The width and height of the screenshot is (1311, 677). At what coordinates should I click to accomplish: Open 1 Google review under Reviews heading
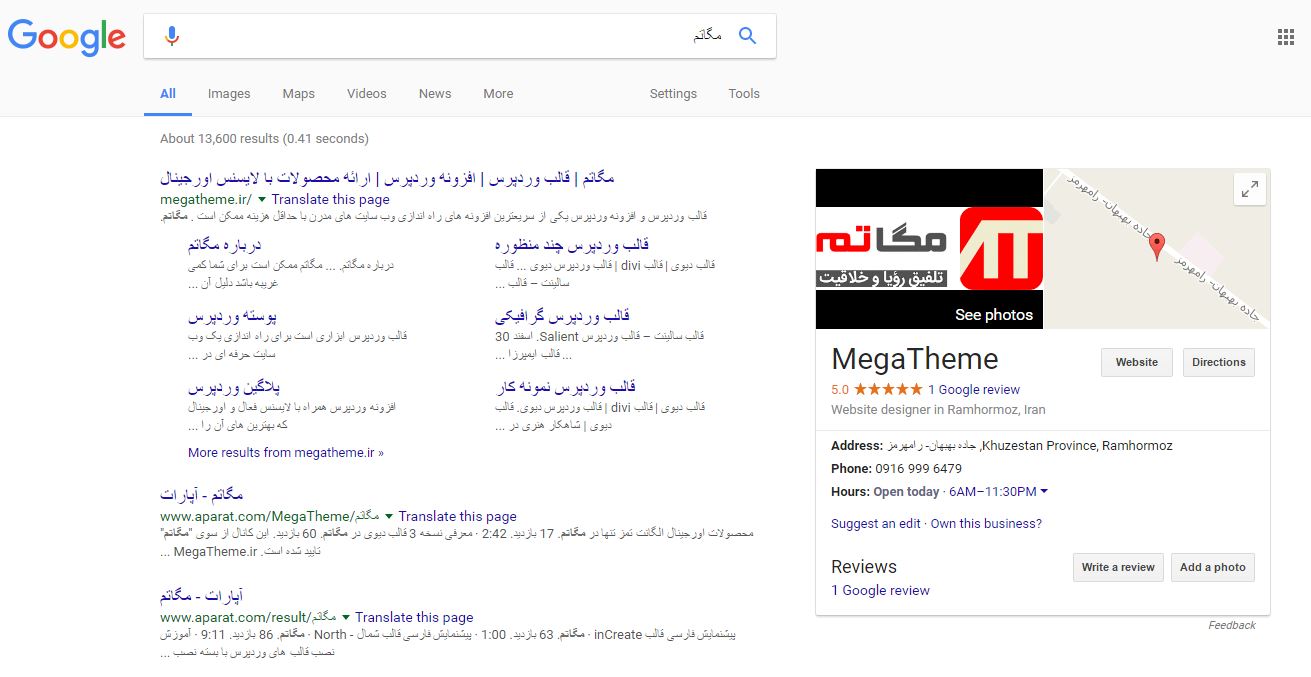(x=880, y=591)
